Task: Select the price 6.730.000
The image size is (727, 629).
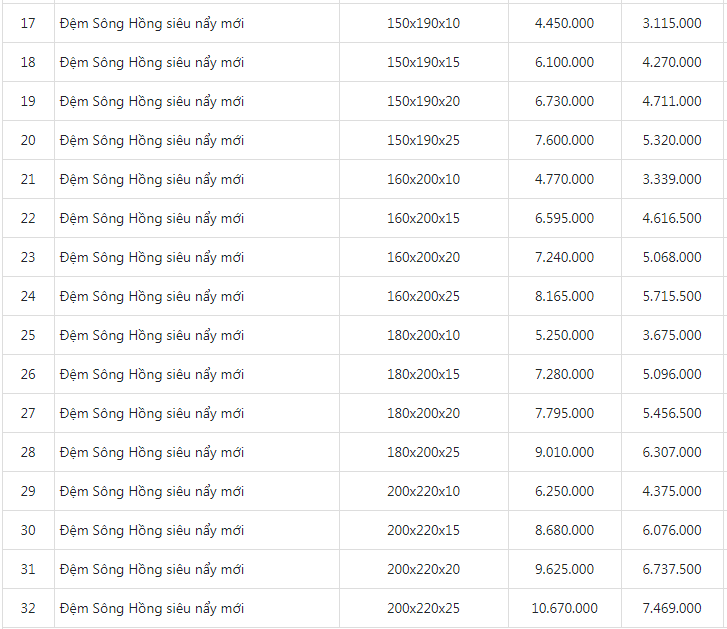Action: click(x=564, y=101)
